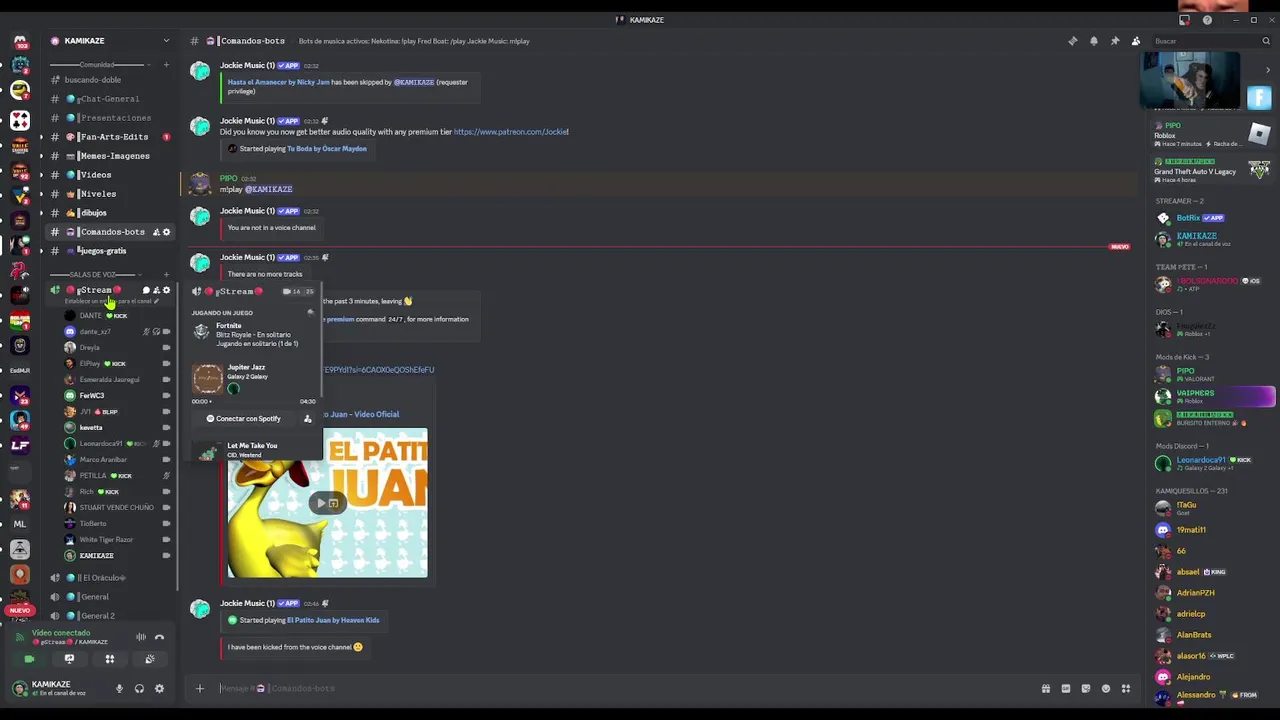Click the plus attachment button in message bar
Screen dimensions: 1280x720
[x=199, y=688]
